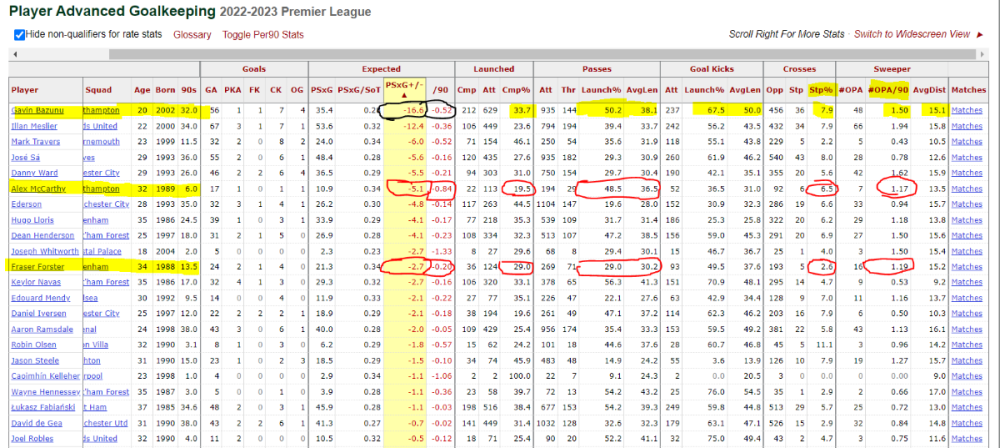1000x448 pixels.
Task: Click the left arrow of the horizontal table scrollbar
Action: coord(14,55)
